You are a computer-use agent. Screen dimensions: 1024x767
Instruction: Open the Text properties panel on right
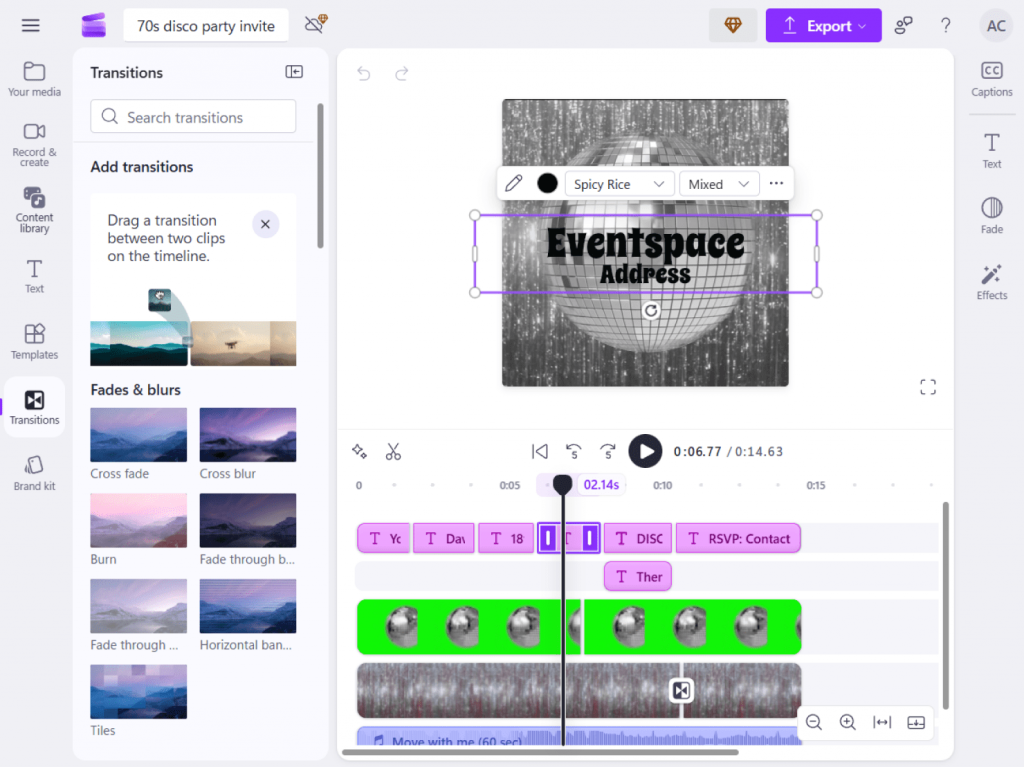click(991, 150)
